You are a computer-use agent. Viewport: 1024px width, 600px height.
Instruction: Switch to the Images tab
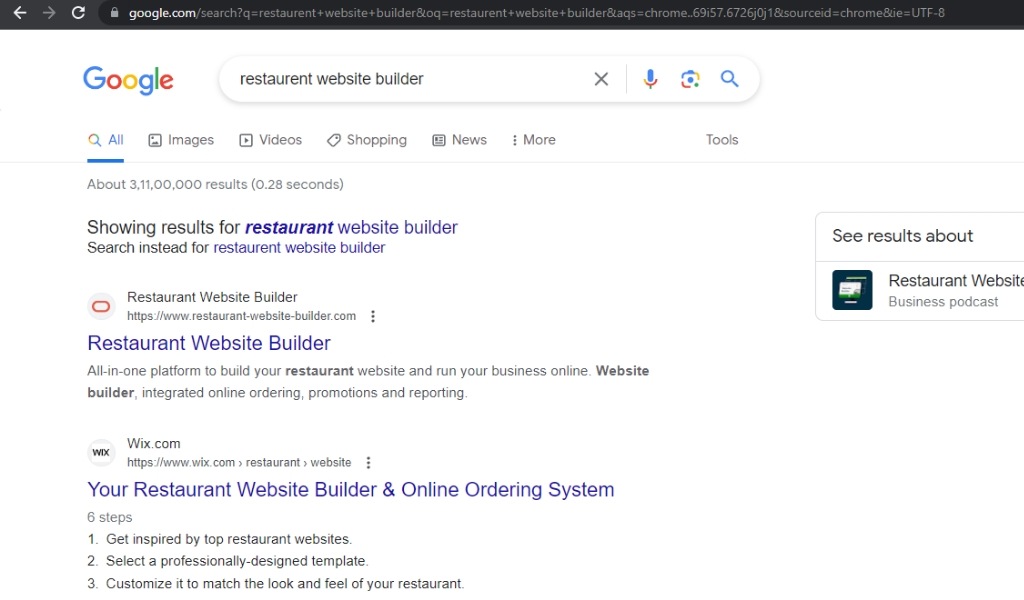pos(181,140)
